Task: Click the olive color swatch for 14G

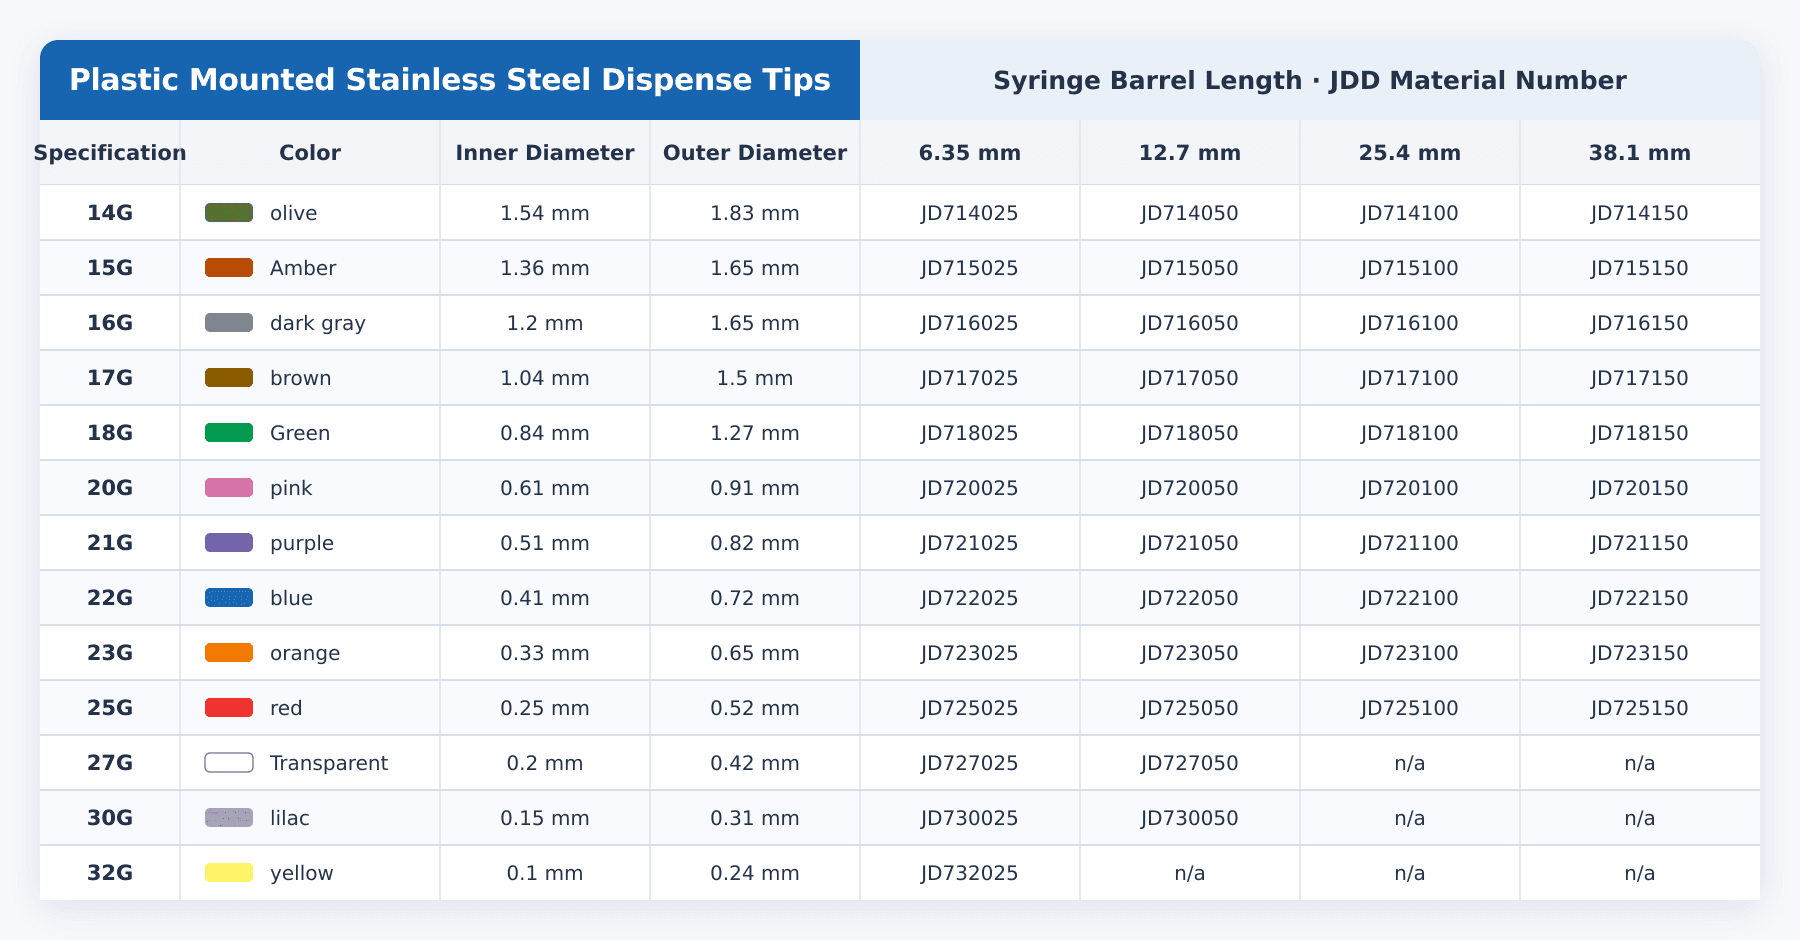Action: point(229,212)
